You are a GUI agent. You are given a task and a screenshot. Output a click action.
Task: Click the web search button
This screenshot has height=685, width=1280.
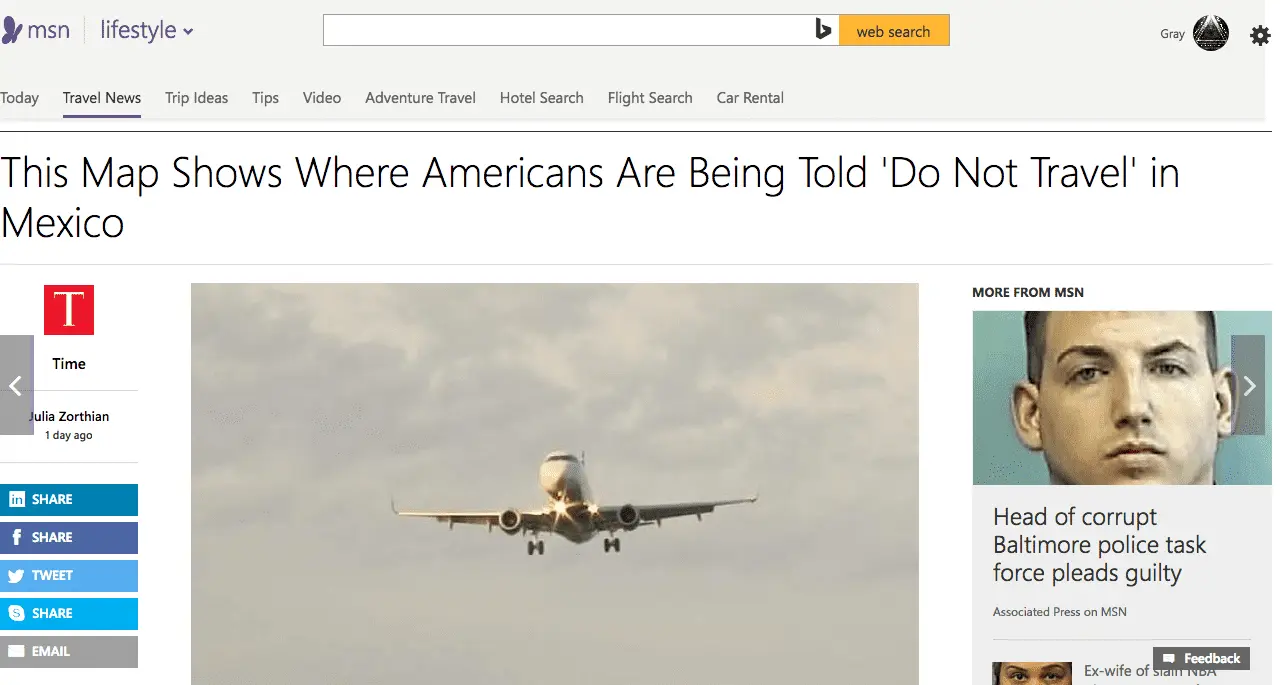click(x=894, y=31)
